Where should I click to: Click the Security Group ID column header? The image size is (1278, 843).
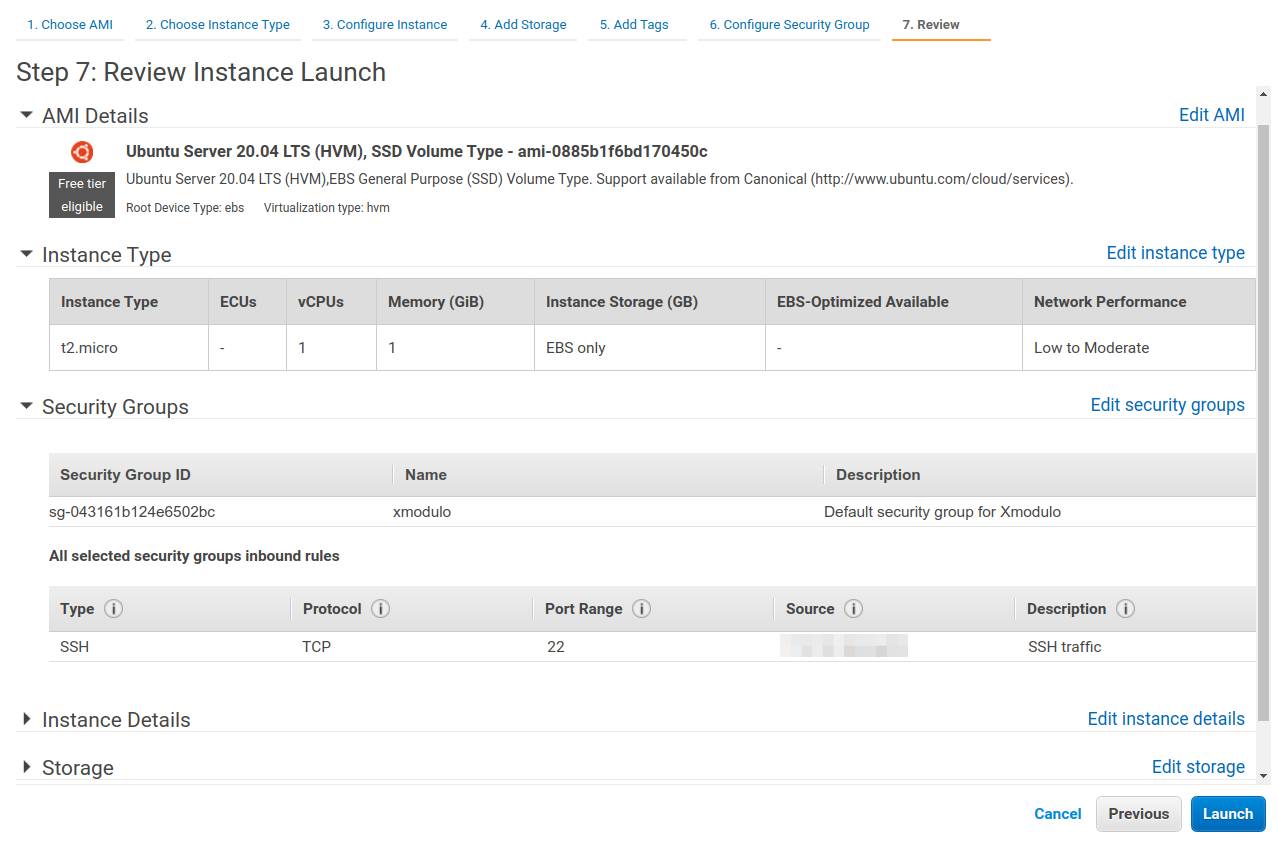[x=125, y=475]
